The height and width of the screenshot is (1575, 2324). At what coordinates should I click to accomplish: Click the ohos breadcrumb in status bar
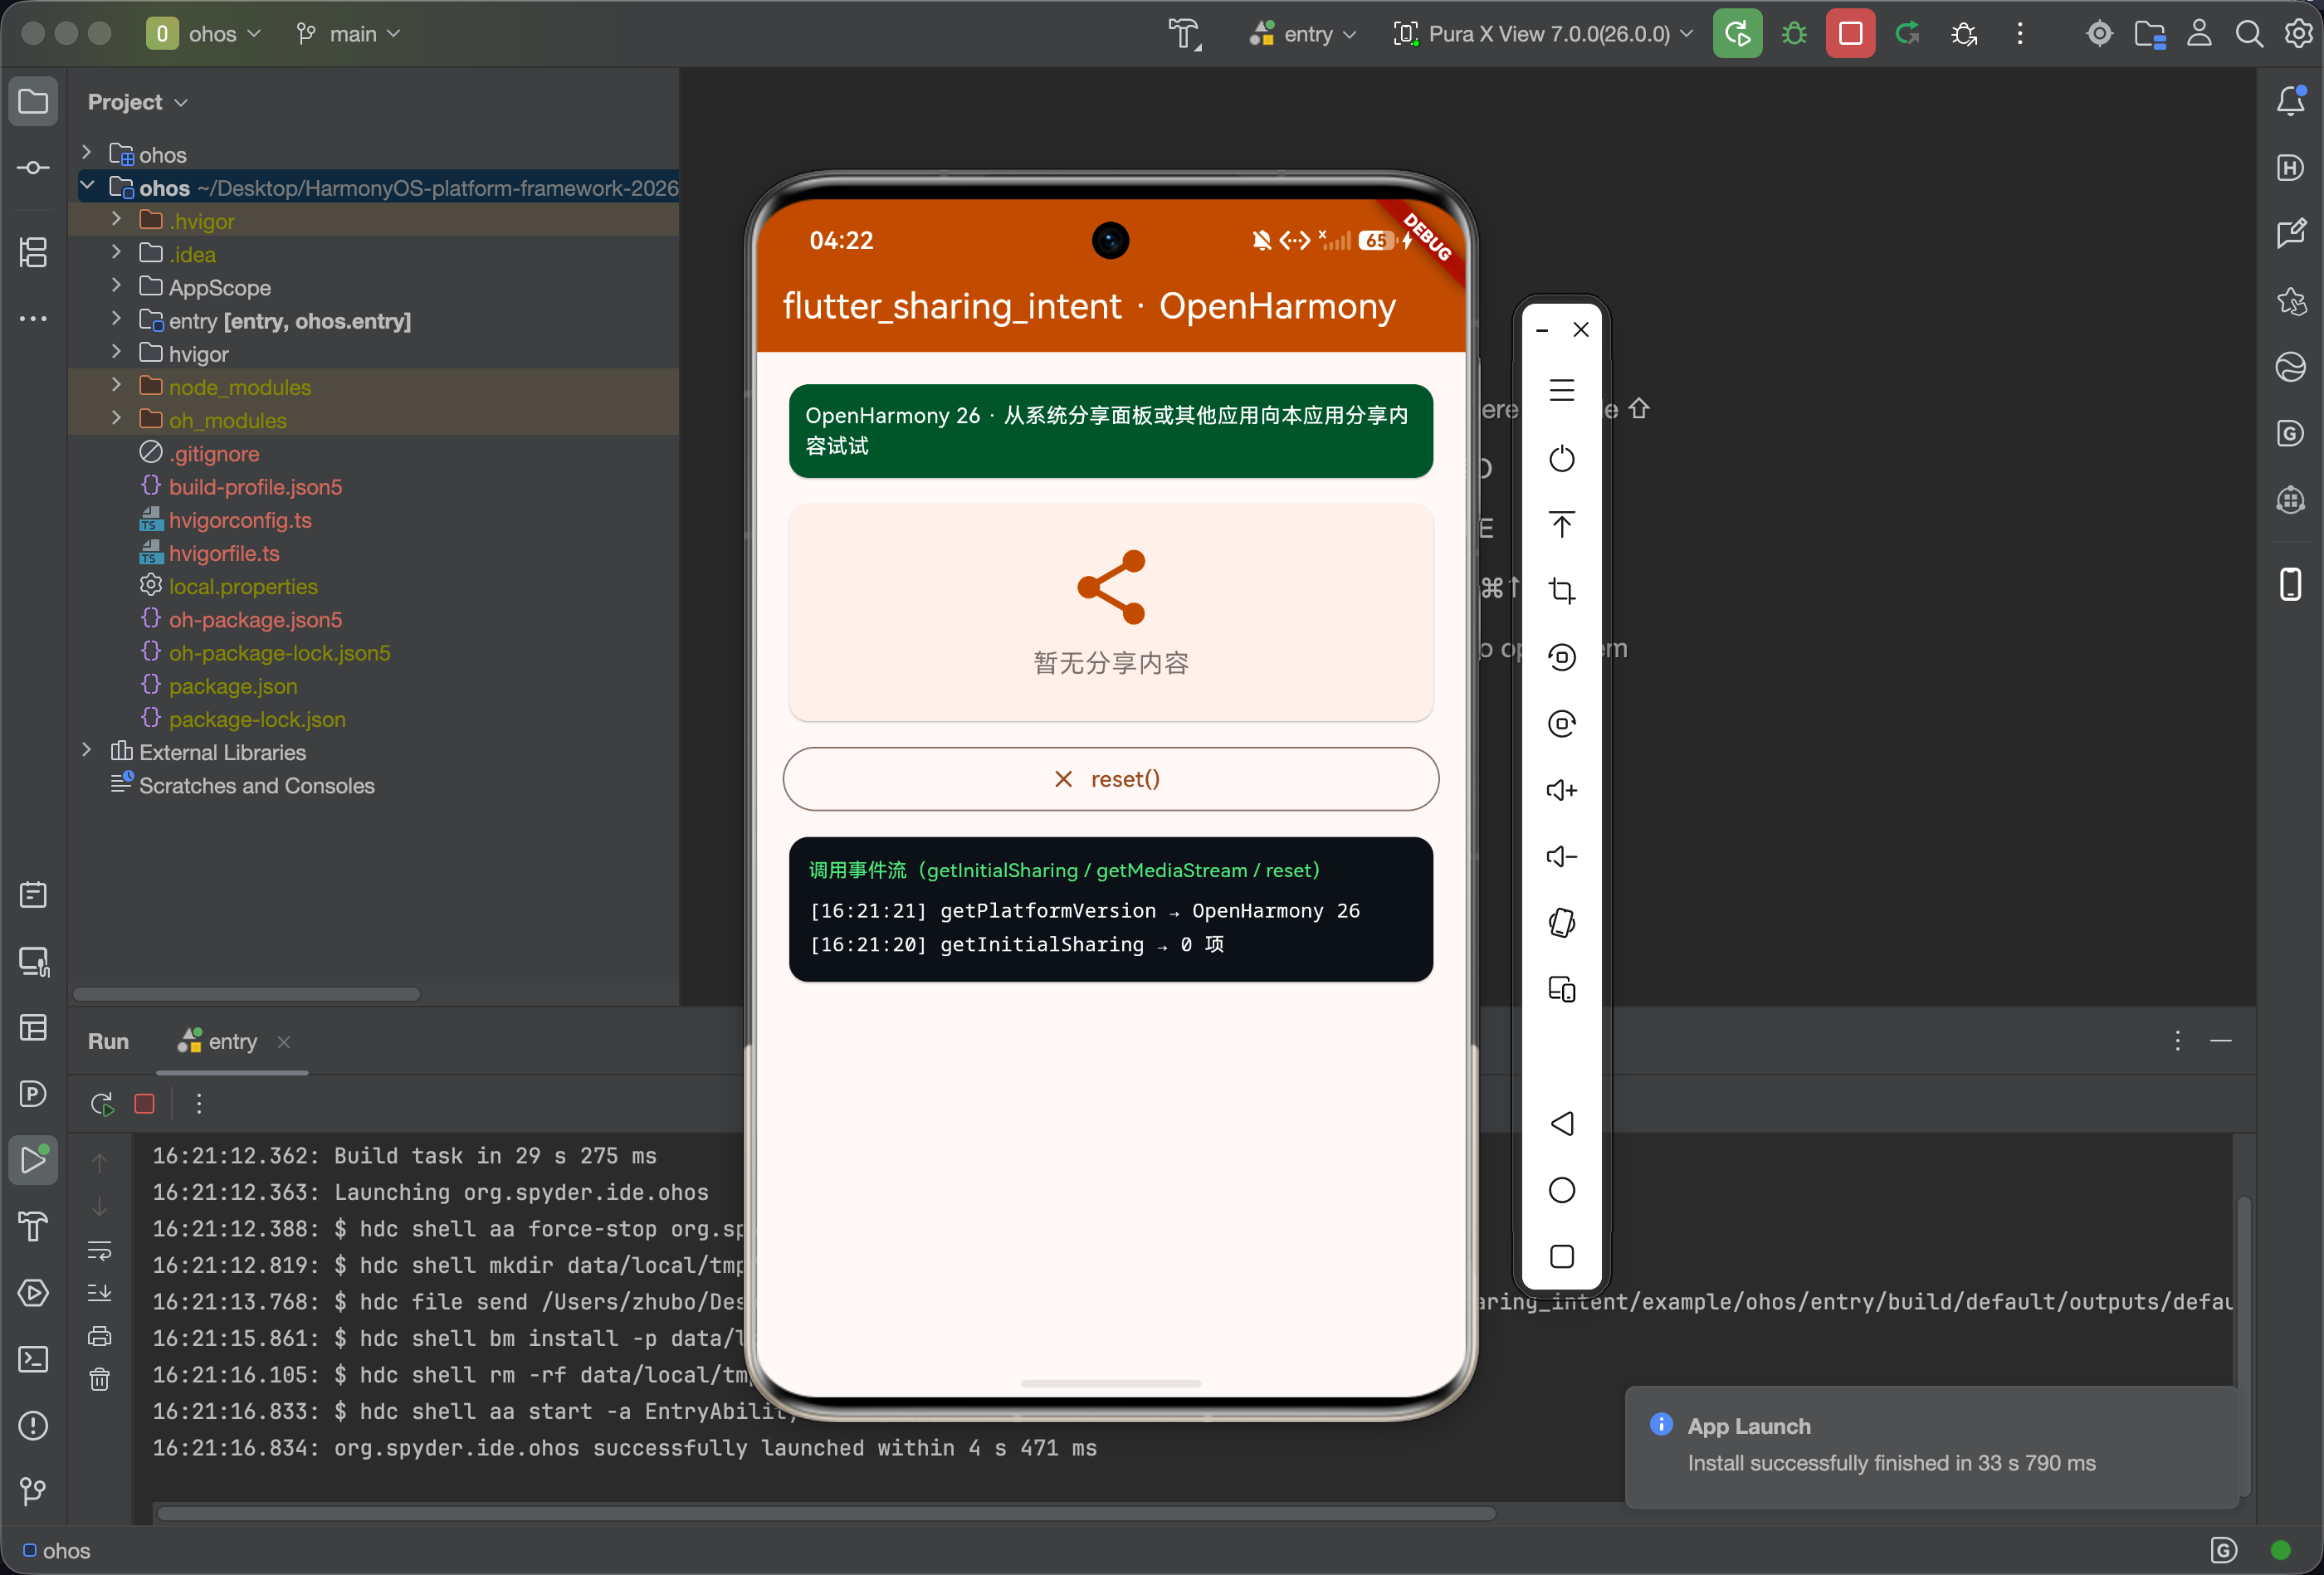click(57, 1551)
